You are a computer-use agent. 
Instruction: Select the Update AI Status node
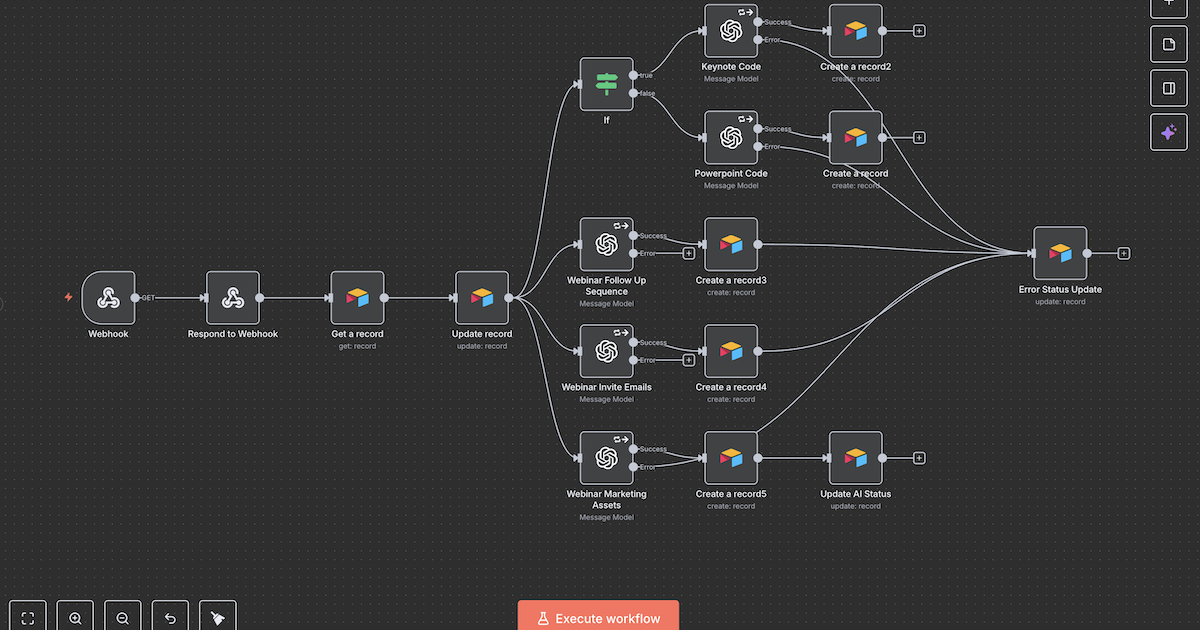[855, 458]
